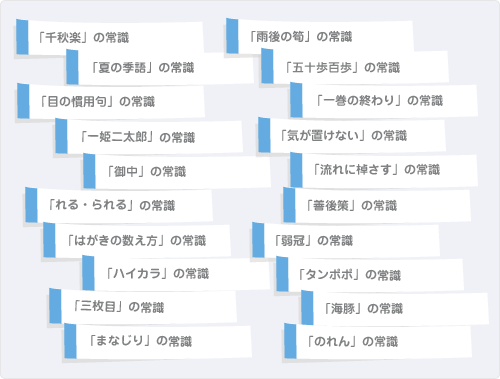Click 「のれん」の常識 entry
The height and width of the screenshot is (379, 500).
click(x=378, y=341)
